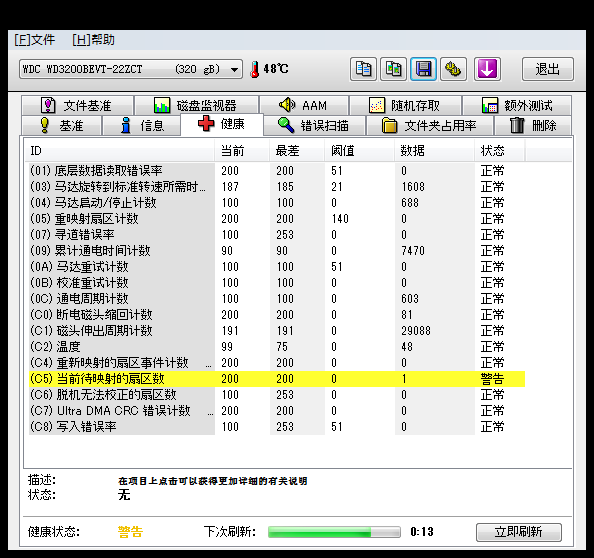Open the 随机存取 tab
Viewport: 594px width, 558px height.
click(405, 105)
